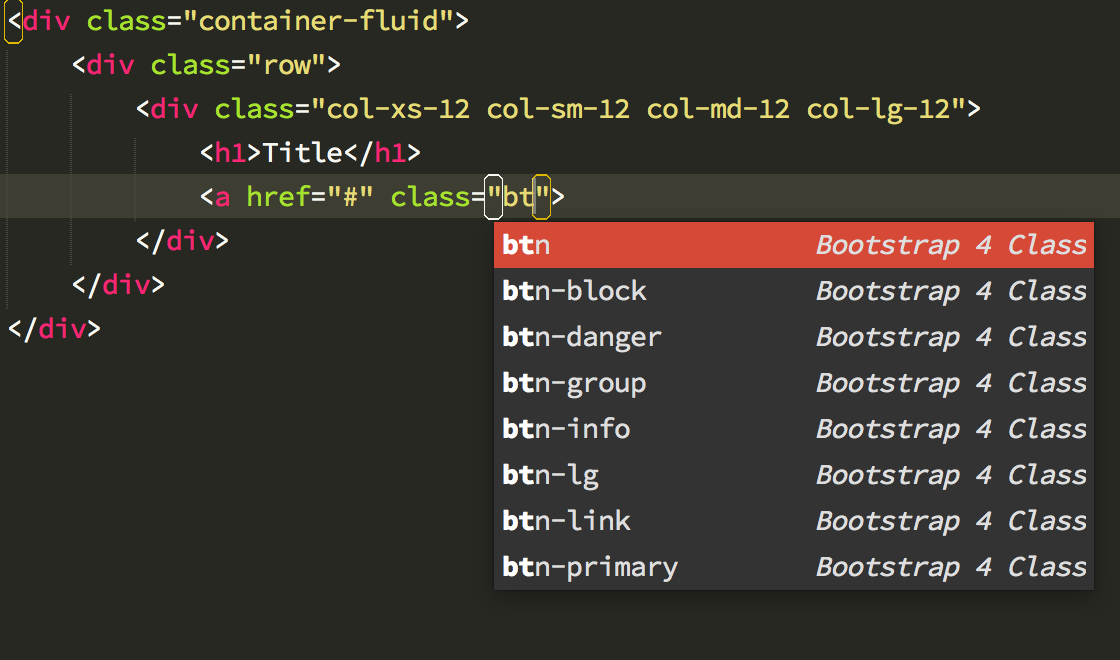Choose "btn-block" from the autocomplete list
The height and width of the screenshot is (660, 1120).
[x=794, y=291]
